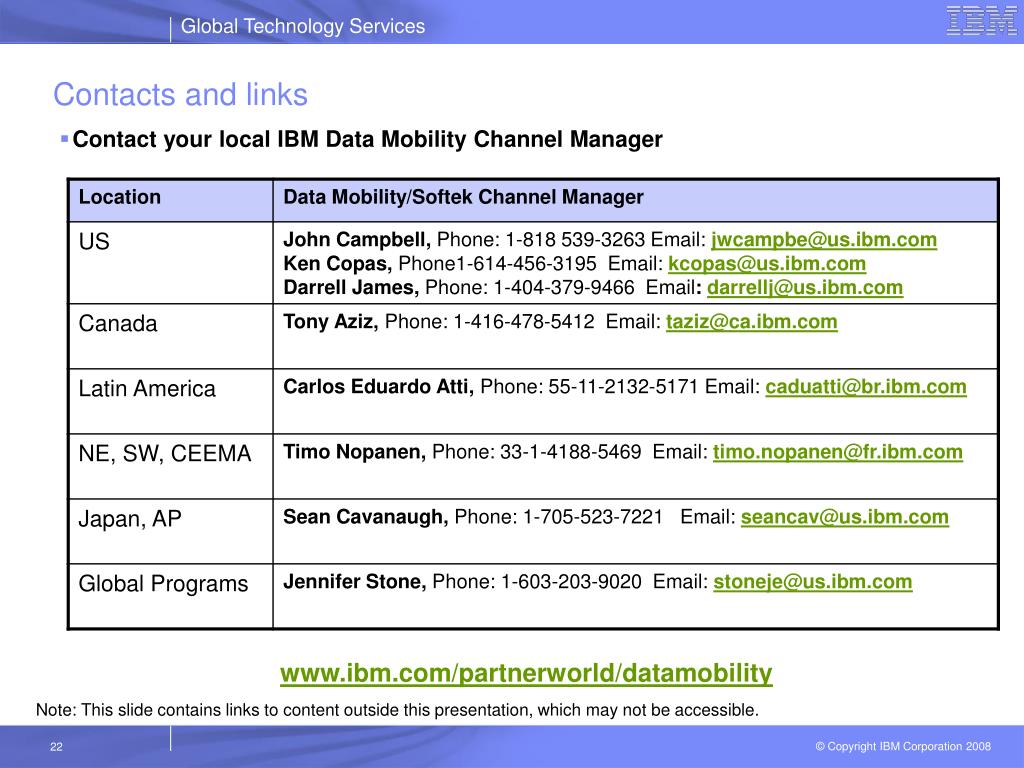Click the name 'Jennifer Stone,'
Screen dimensions: 1024x768
(355, 582)
